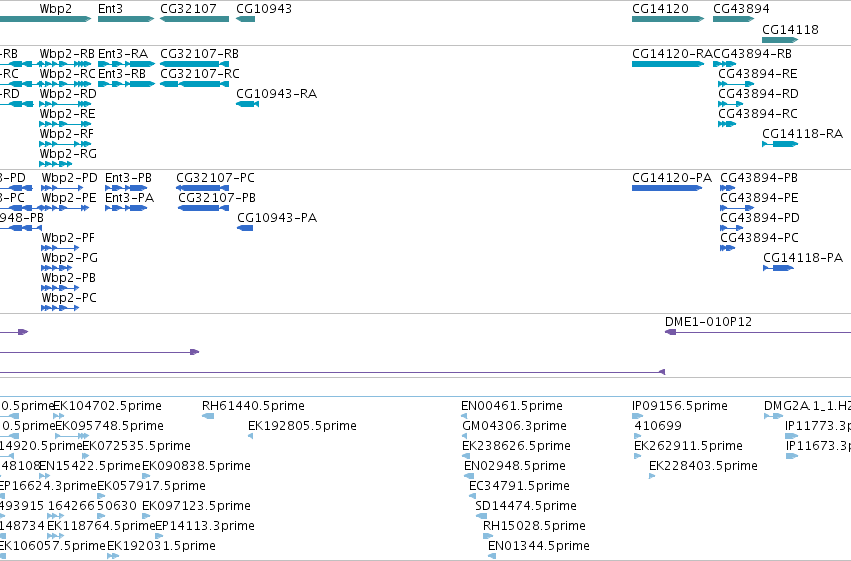The width and height of the screenshot is (851, 561).
Task: Click transcript CG10943-RA
Action: point(247,104)
